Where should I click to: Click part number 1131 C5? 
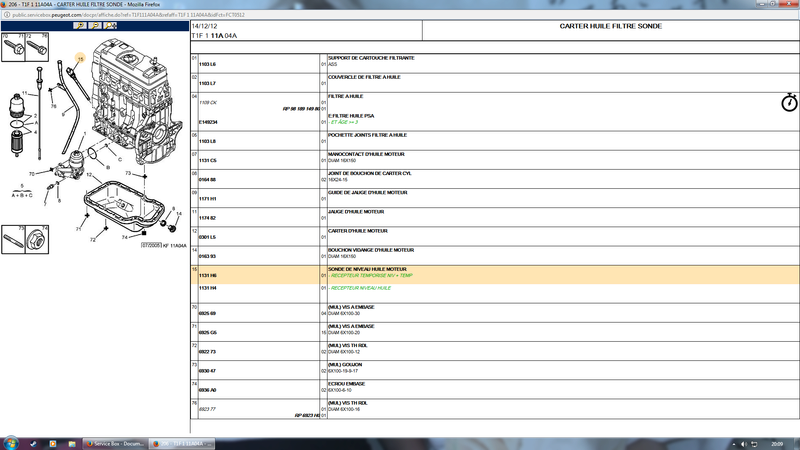click(x=208, y=160)
